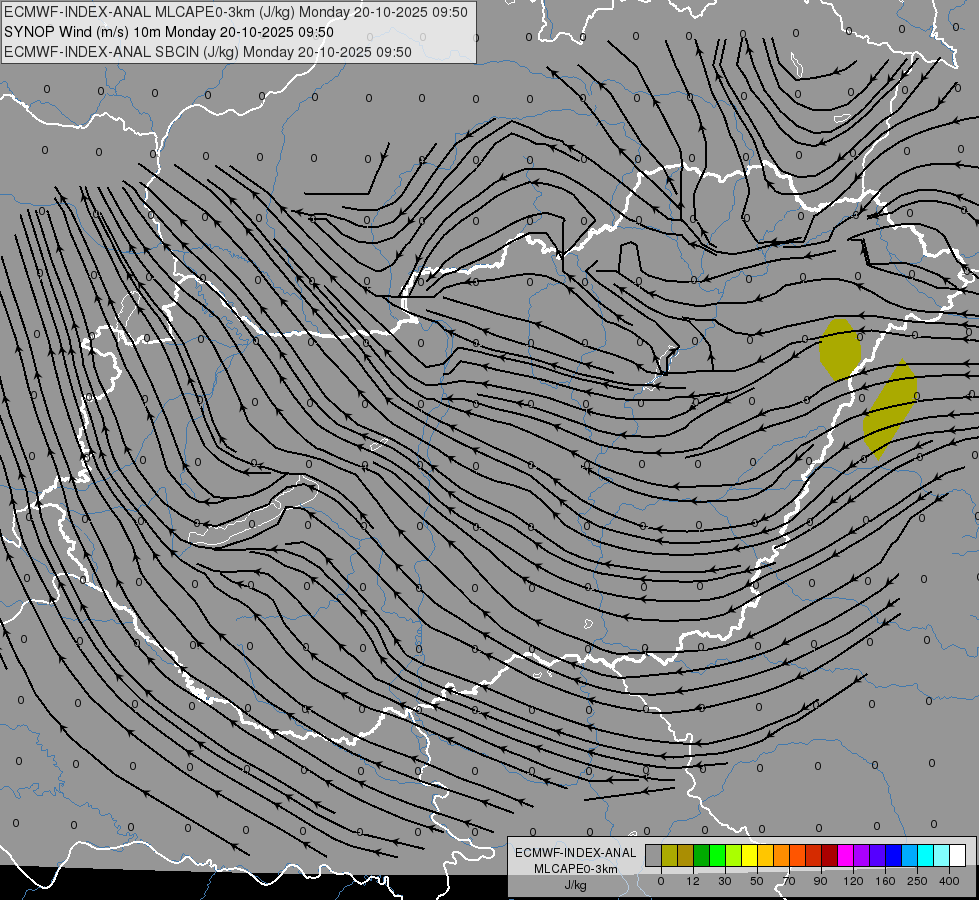Click the 'ECMWF-INDEX-ANAL' text in the colorbar legend
The height and width of the screenshot is (900, 979).
click(x=576, y=853)
